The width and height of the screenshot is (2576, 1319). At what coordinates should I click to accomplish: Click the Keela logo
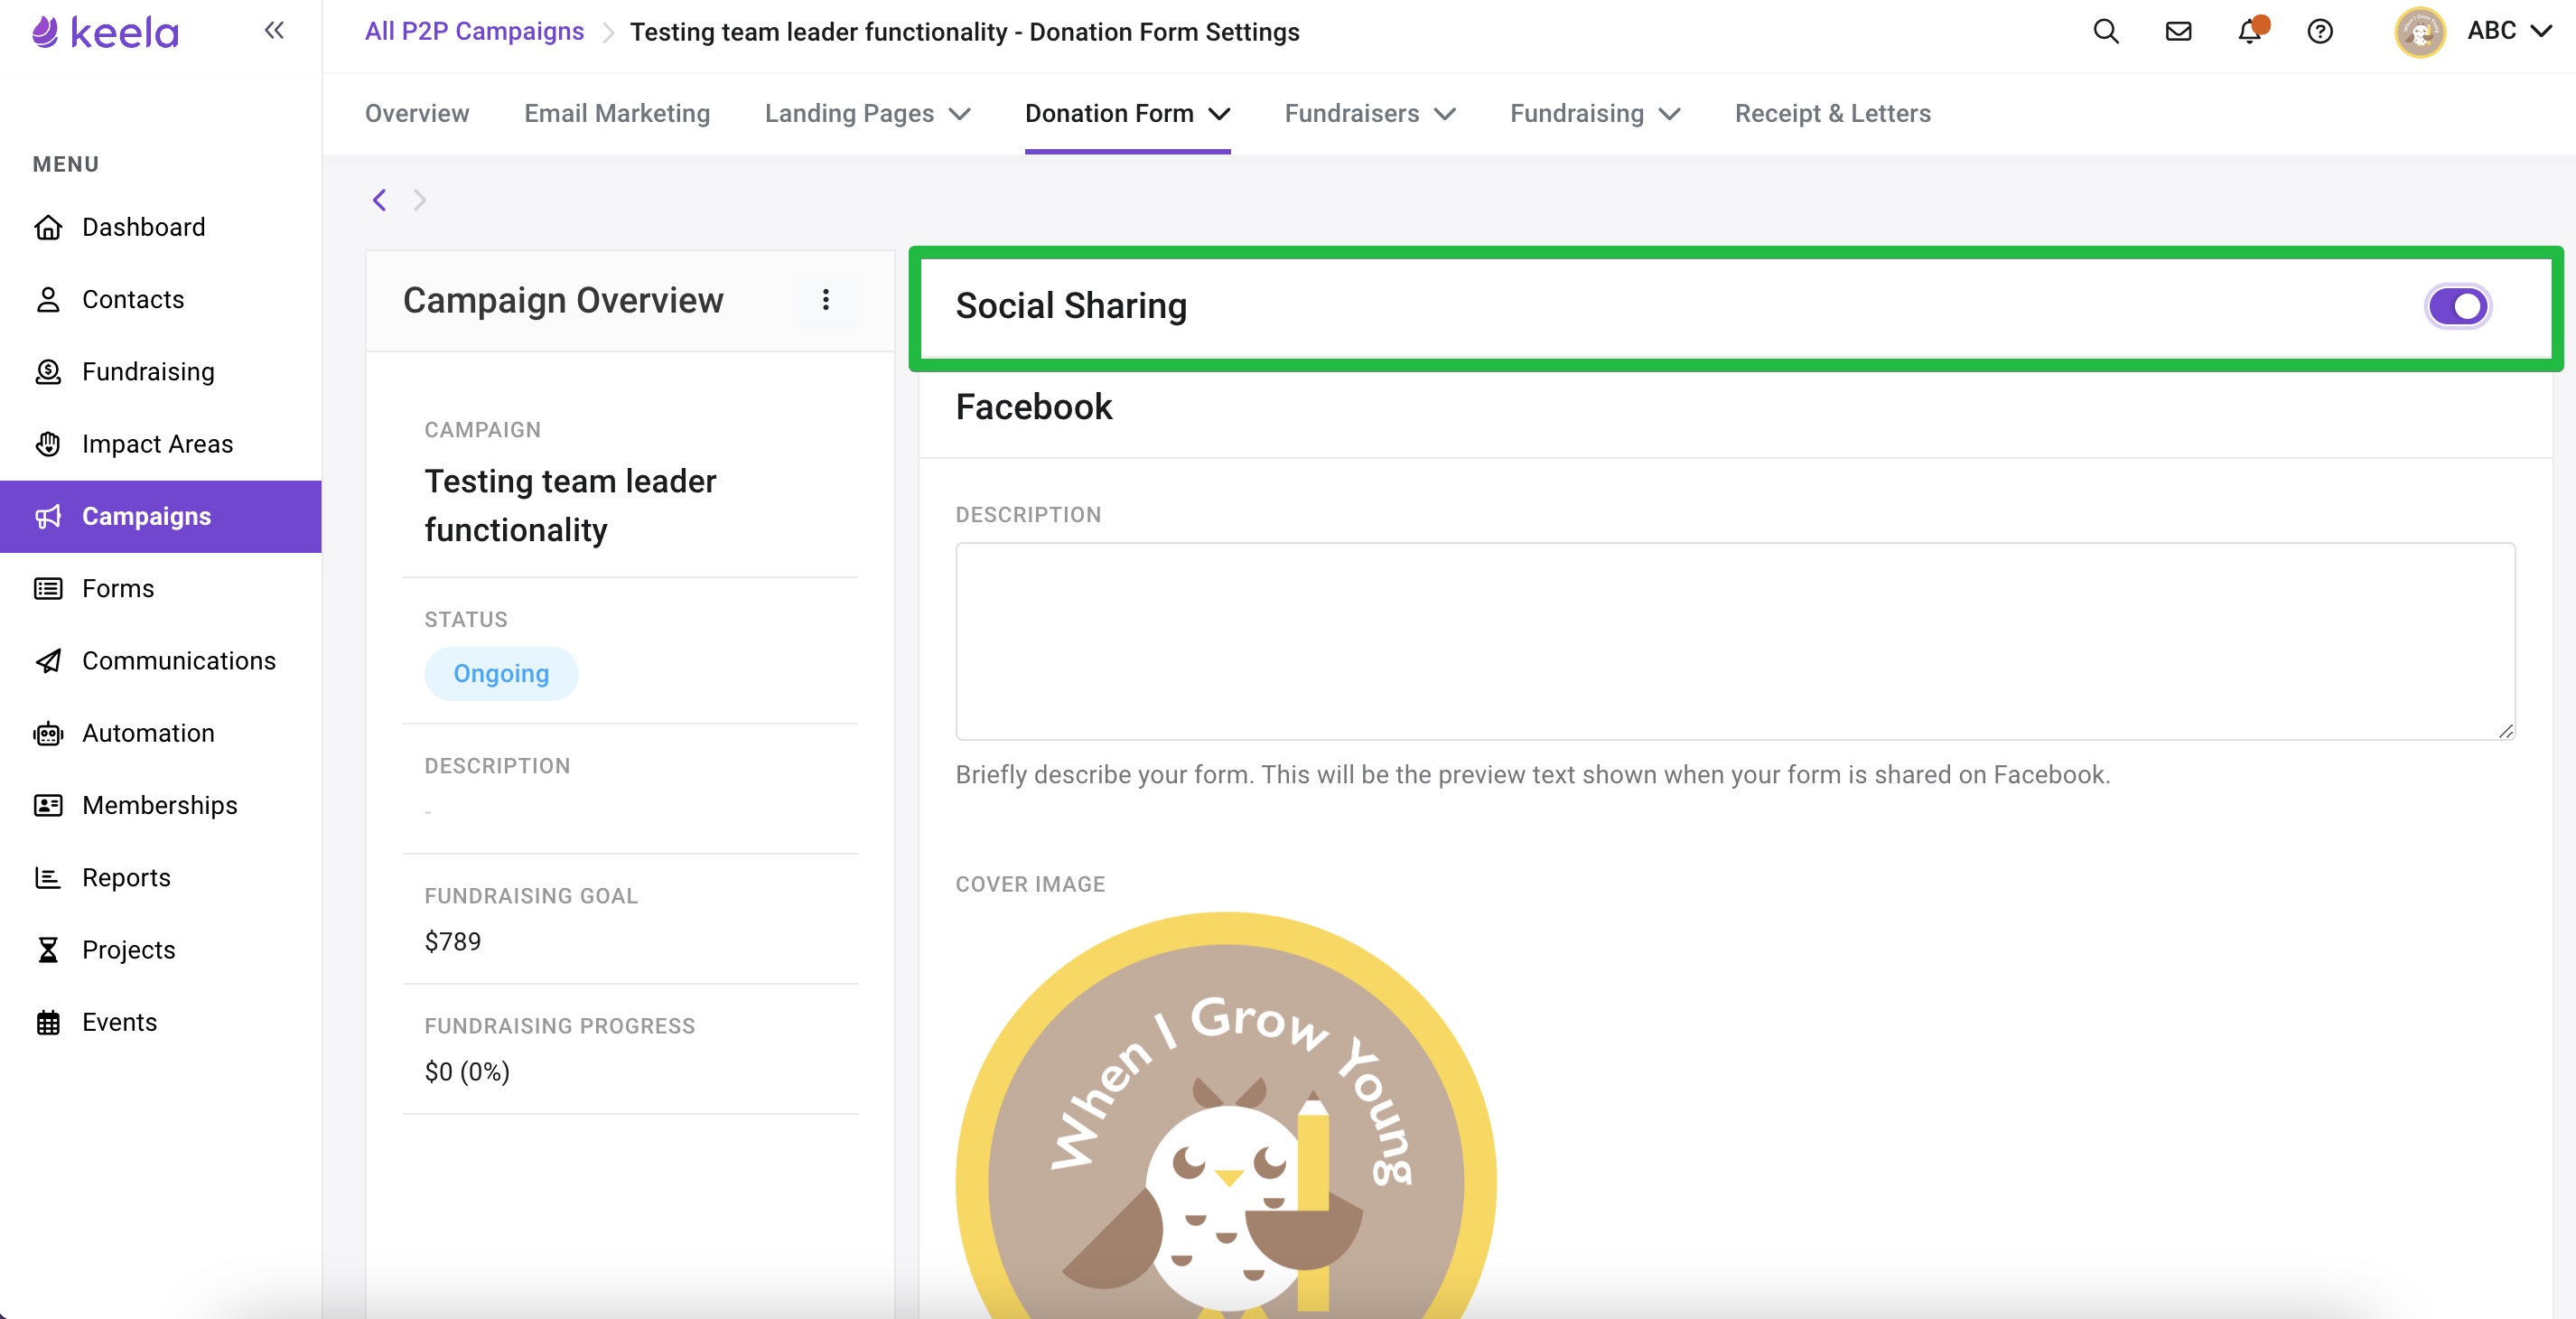coord(105,32)
